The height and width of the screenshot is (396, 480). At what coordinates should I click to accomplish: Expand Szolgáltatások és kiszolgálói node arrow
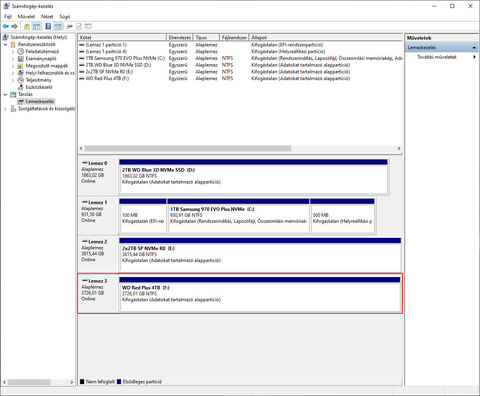point(5,109)
